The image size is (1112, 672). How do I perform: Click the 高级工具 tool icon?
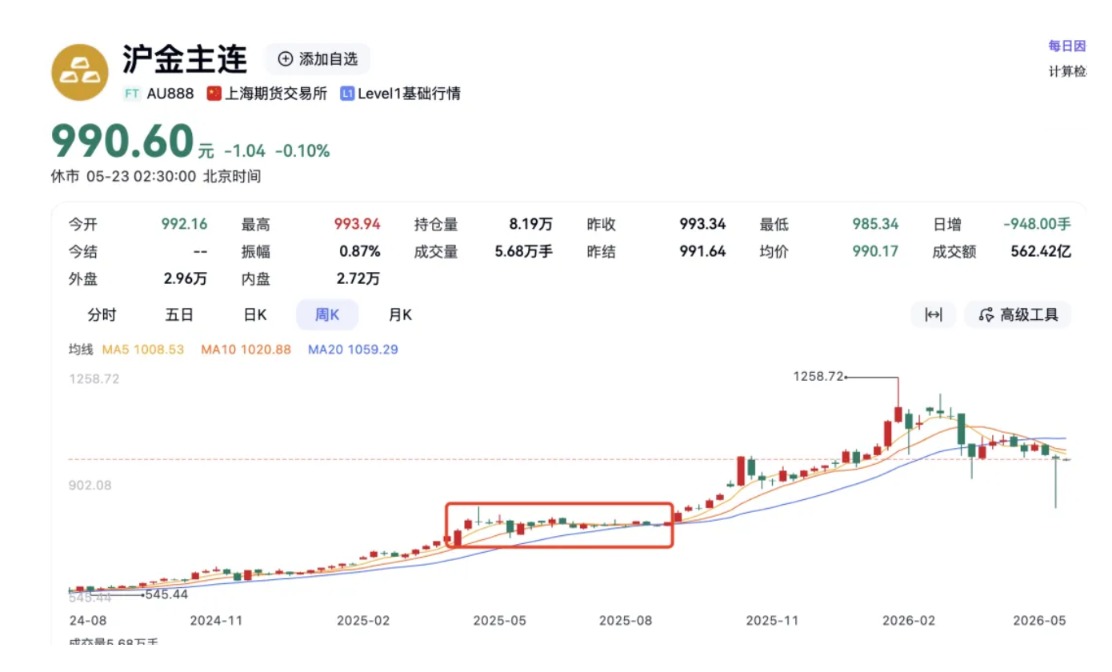coord(986,315)
